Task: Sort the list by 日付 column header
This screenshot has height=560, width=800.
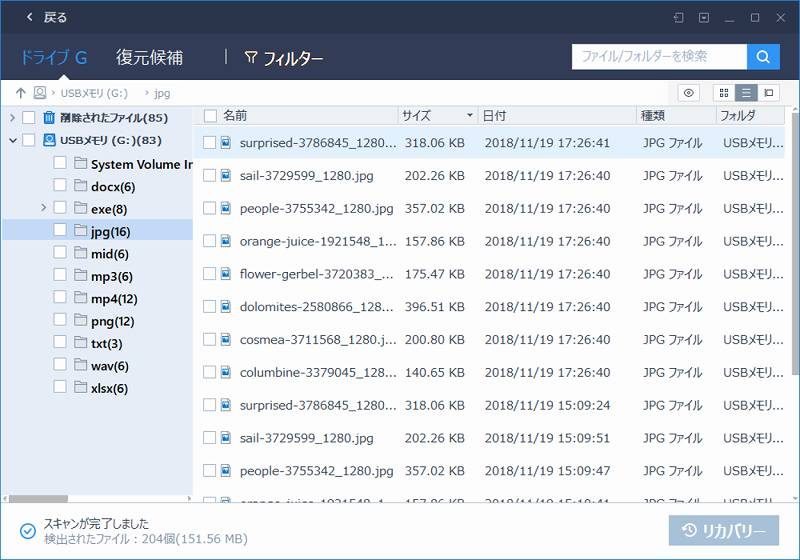Action: [555, 116]
